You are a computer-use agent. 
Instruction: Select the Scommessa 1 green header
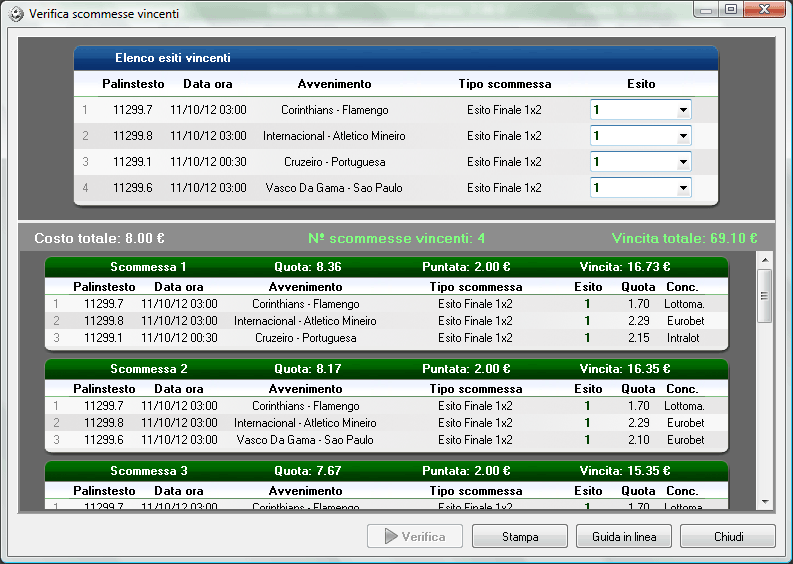pos(386,267)
